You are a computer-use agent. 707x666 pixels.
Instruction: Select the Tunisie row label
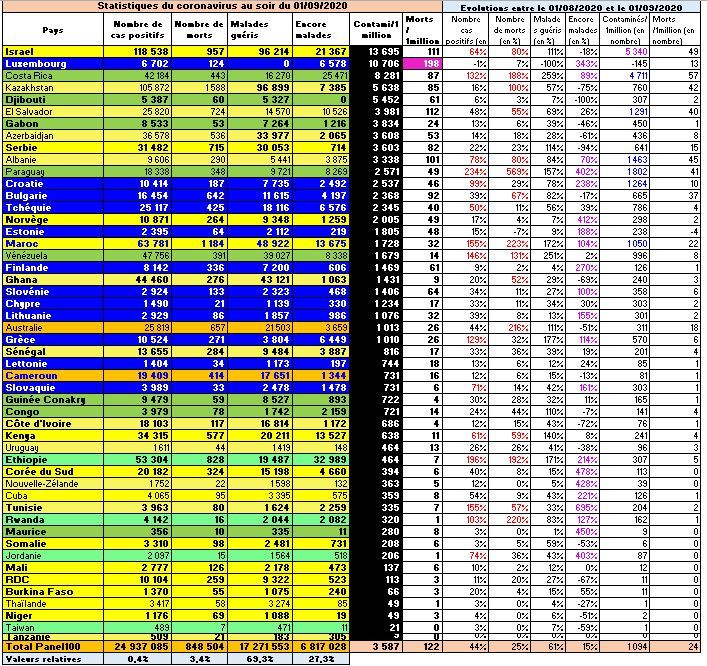(x=53, y=508)
